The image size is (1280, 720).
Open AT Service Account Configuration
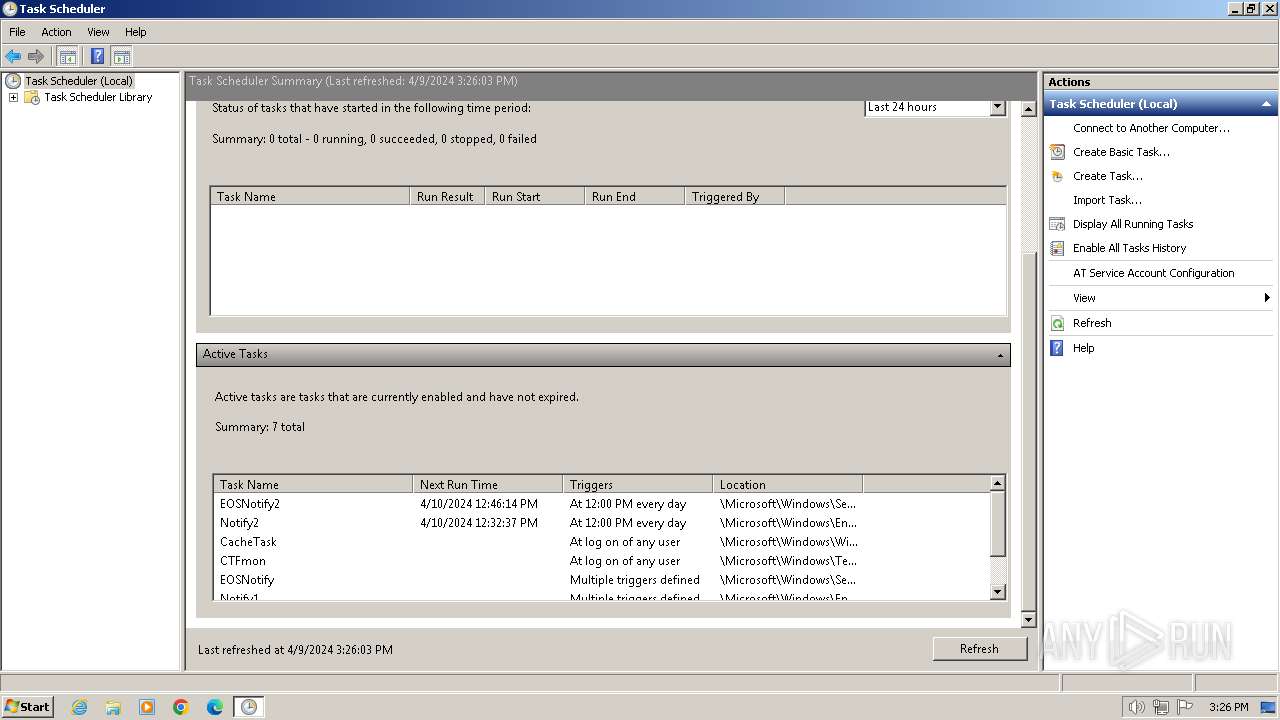tap(1153, 273)
